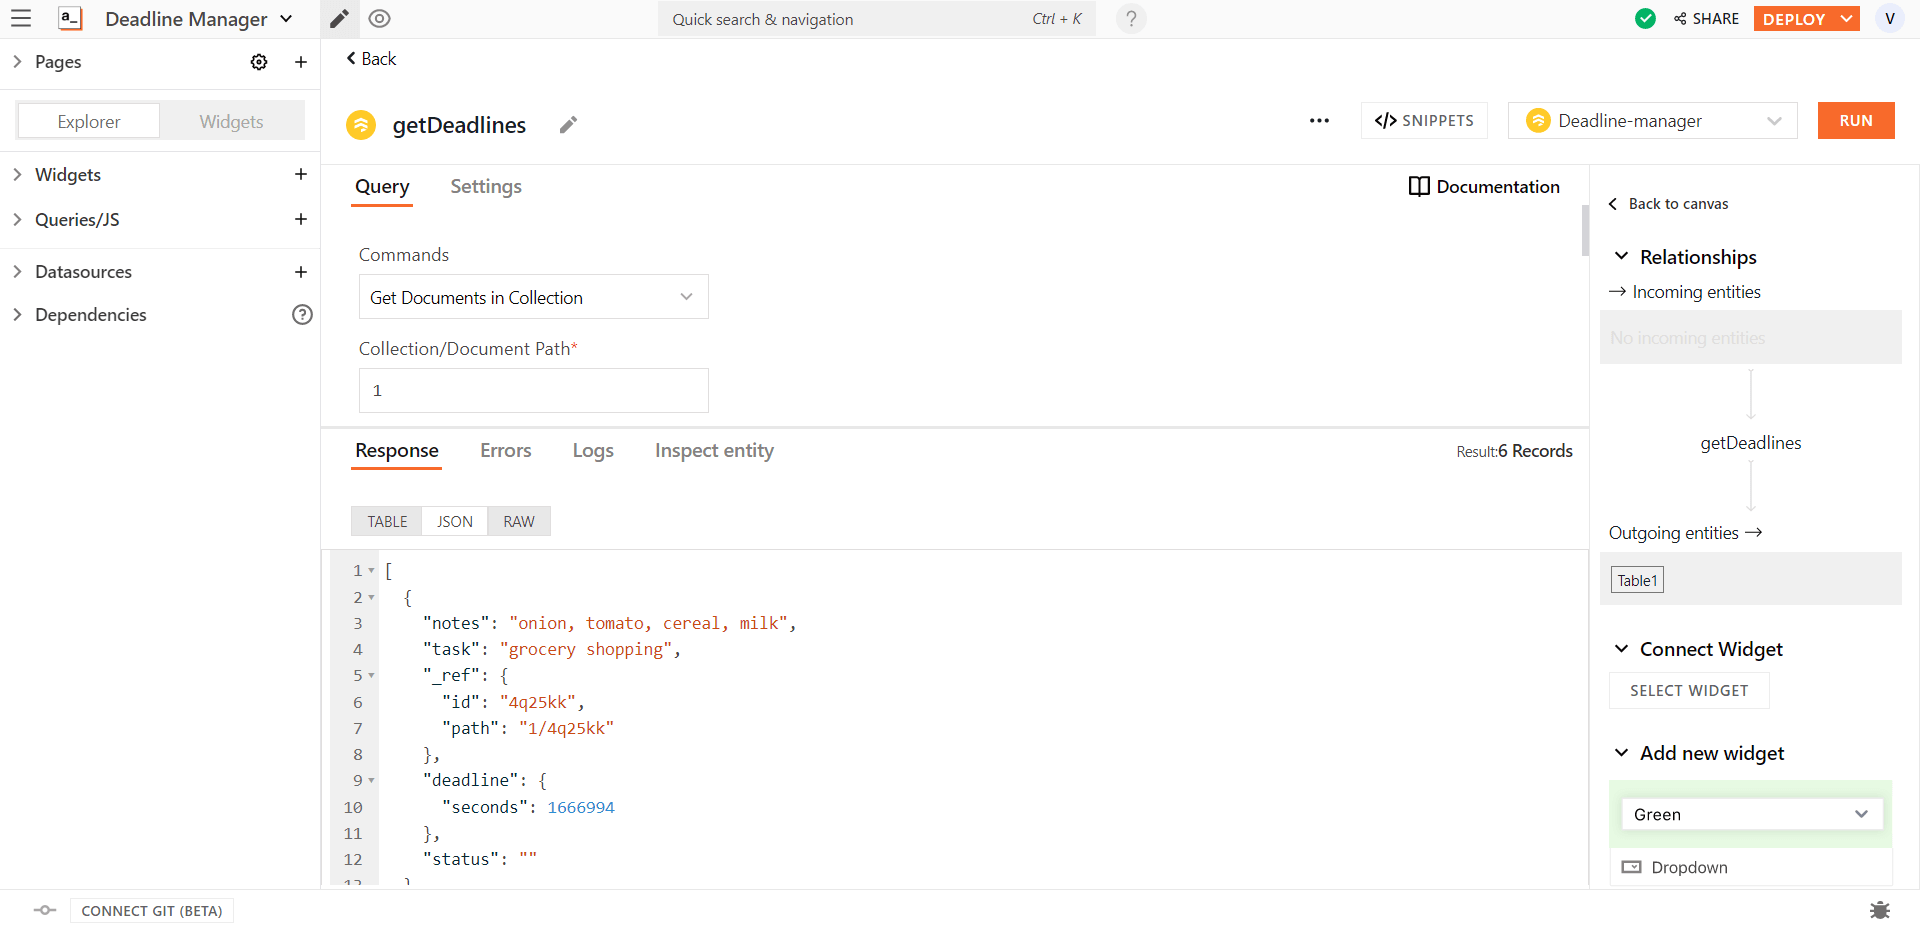Click the debugger bug icon
Image resolution: width=1920 pixels, height=928 pixels.
click(1879, 910)
